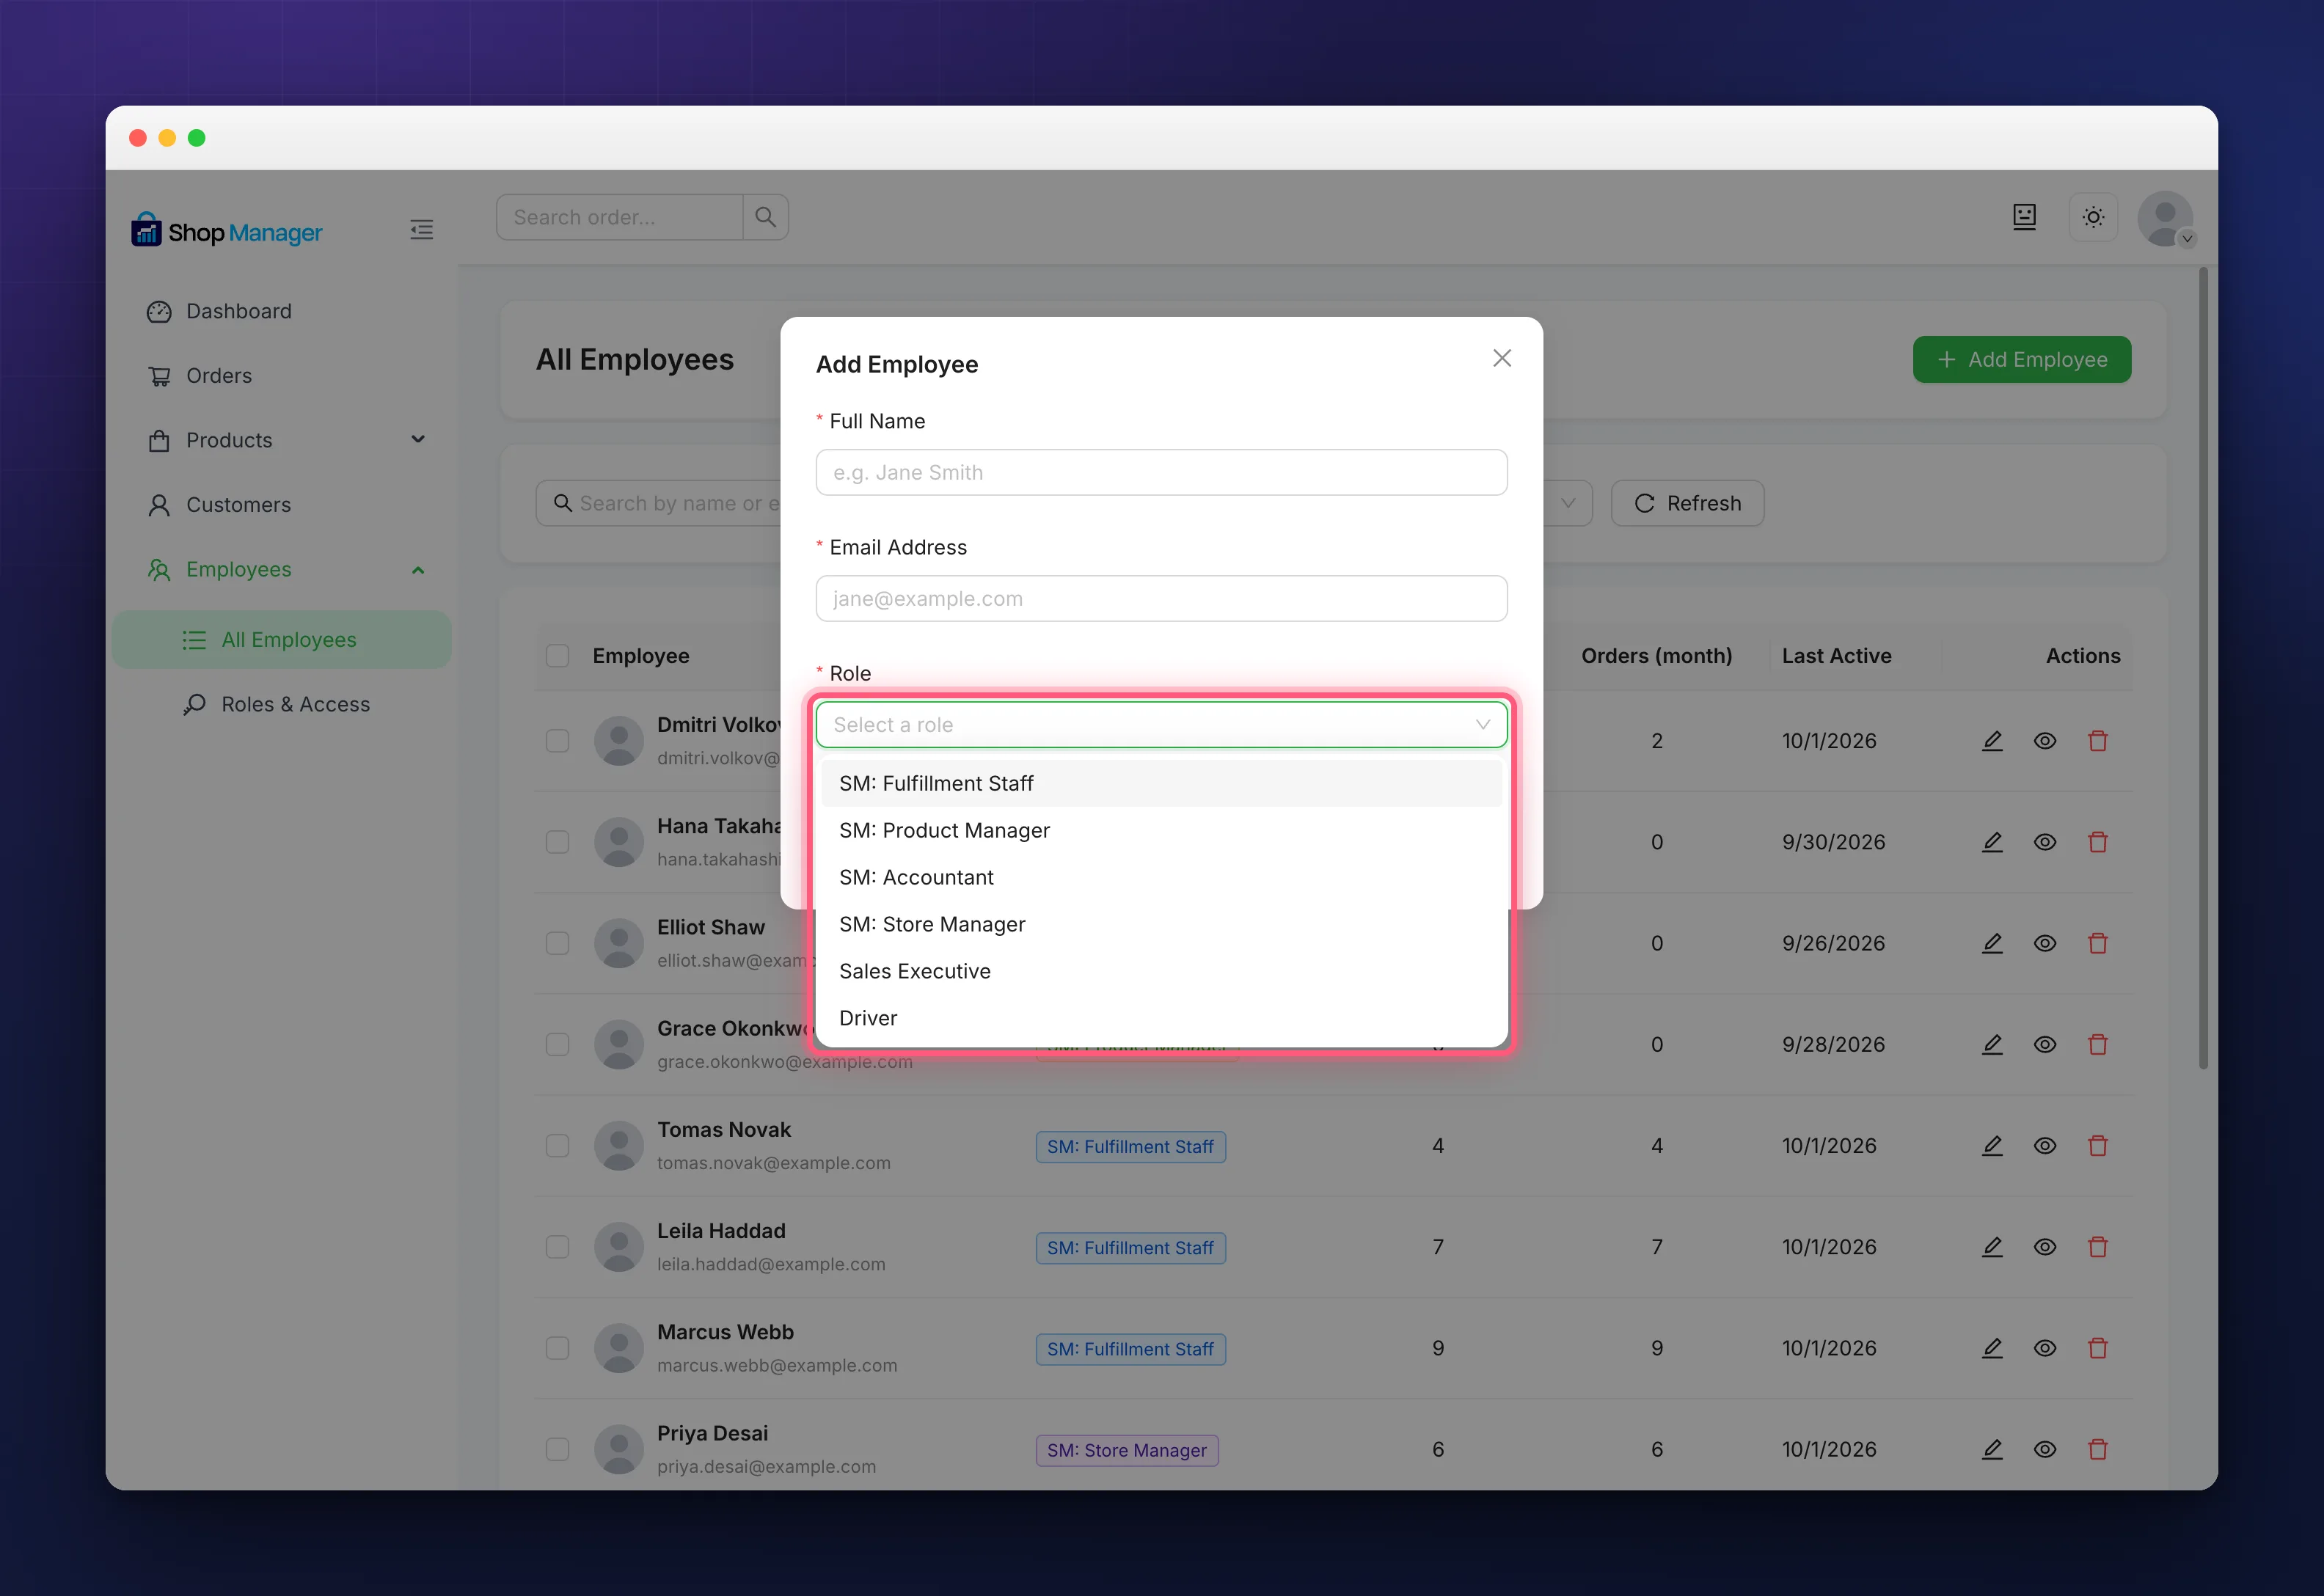The image size is (2324, 1596).
Task: Check the Hana Takahashi row checkbox
Action: 557,842
